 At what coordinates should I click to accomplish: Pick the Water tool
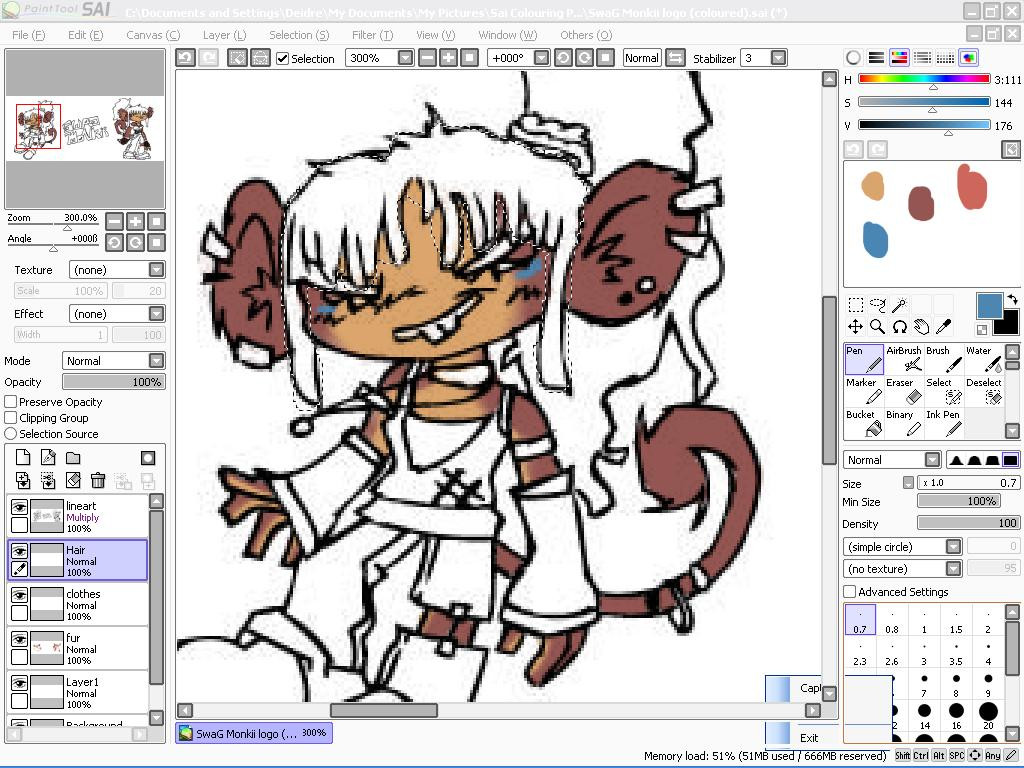tap(984, 359)
